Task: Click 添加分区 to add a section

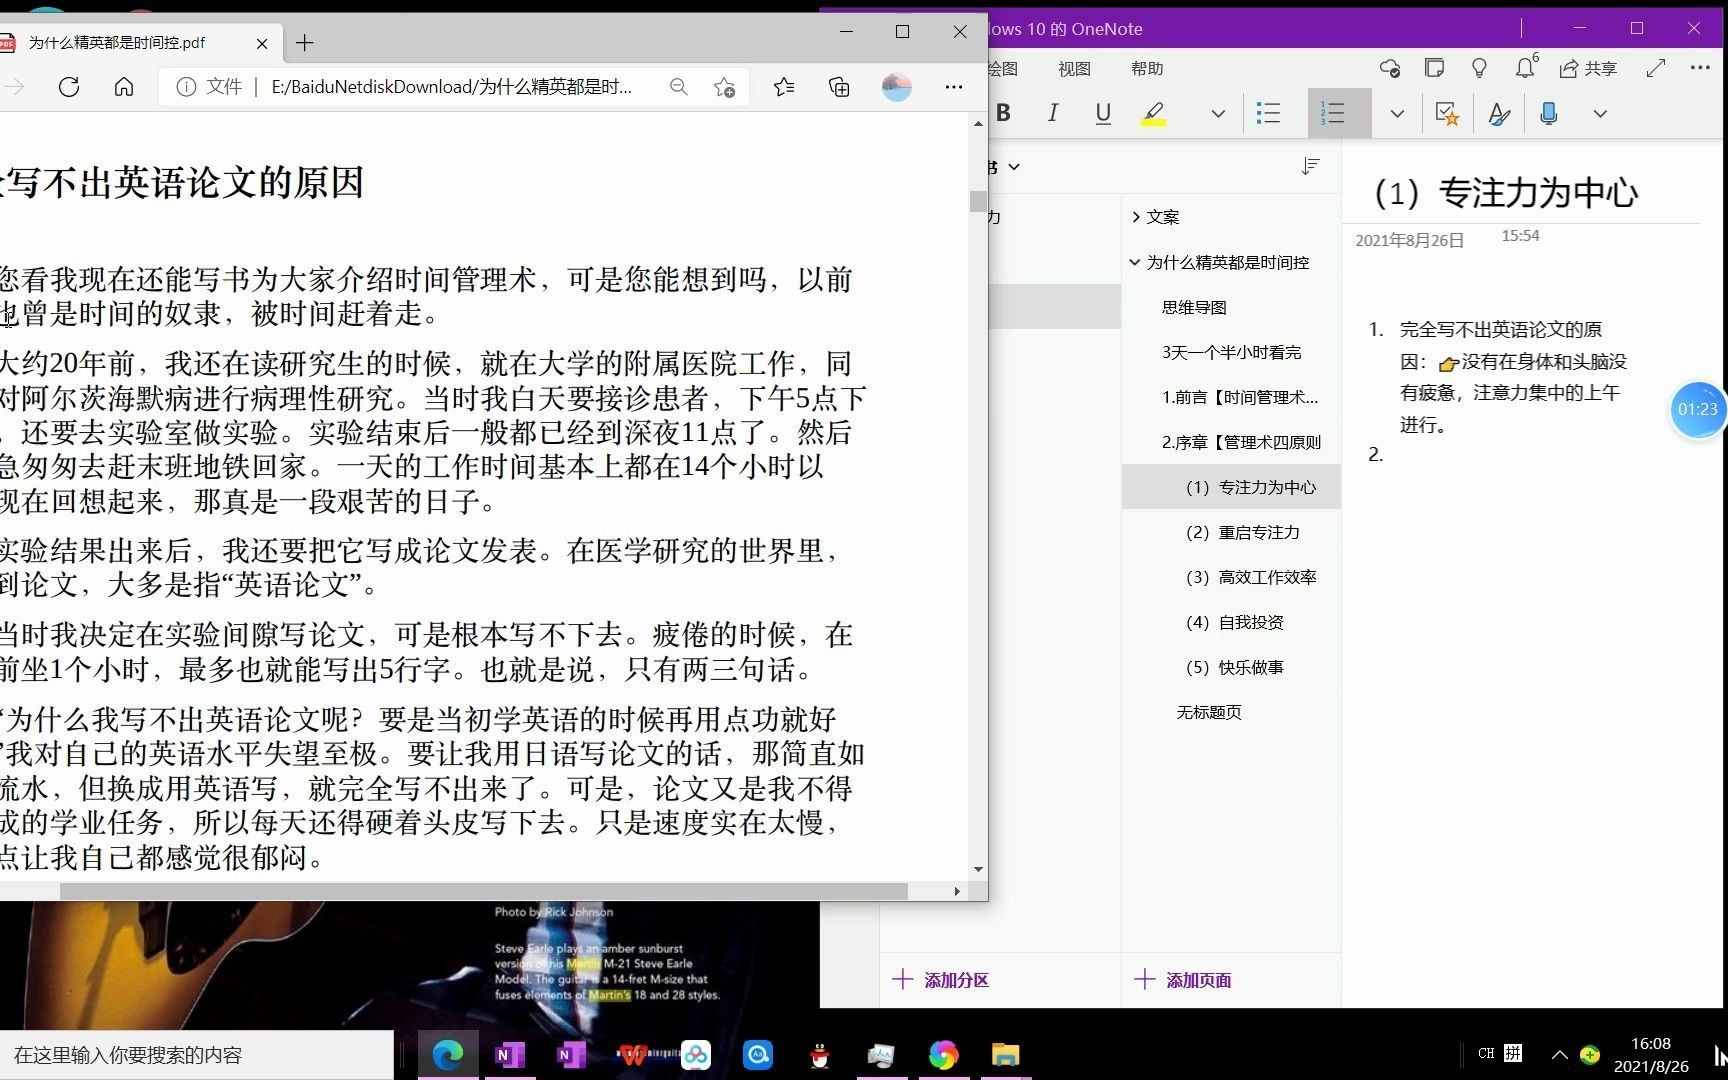Action: 941,980
